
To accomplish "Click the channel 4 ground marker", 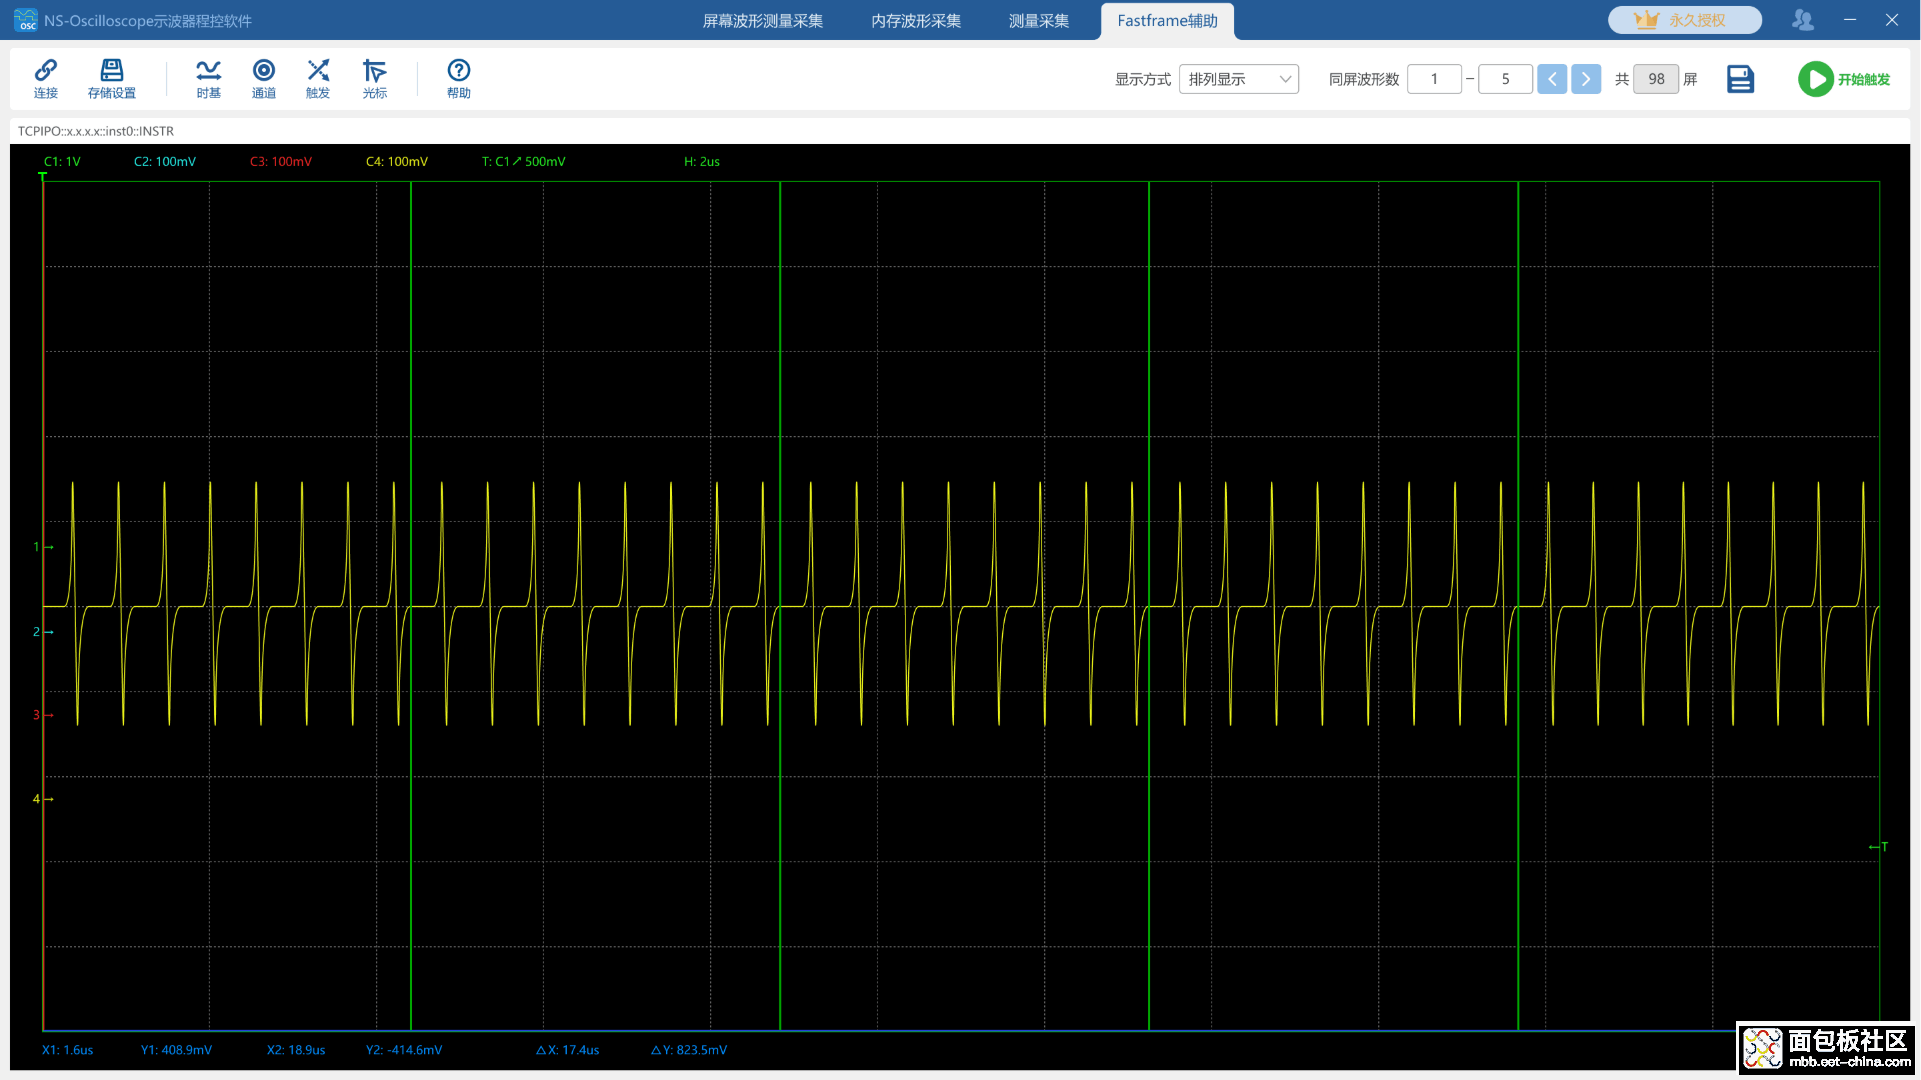I will coord(43,799).
